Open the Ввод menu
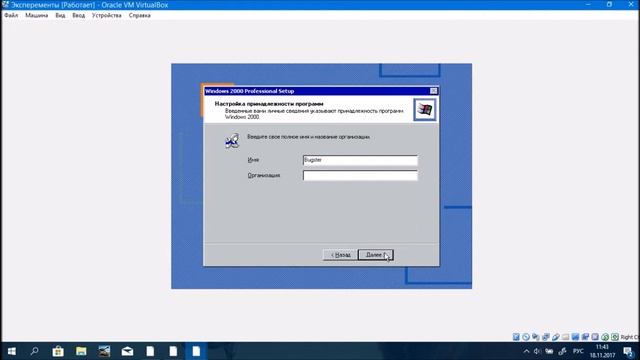The height and width of the screenshot is (360, 640). coord(78,15)
